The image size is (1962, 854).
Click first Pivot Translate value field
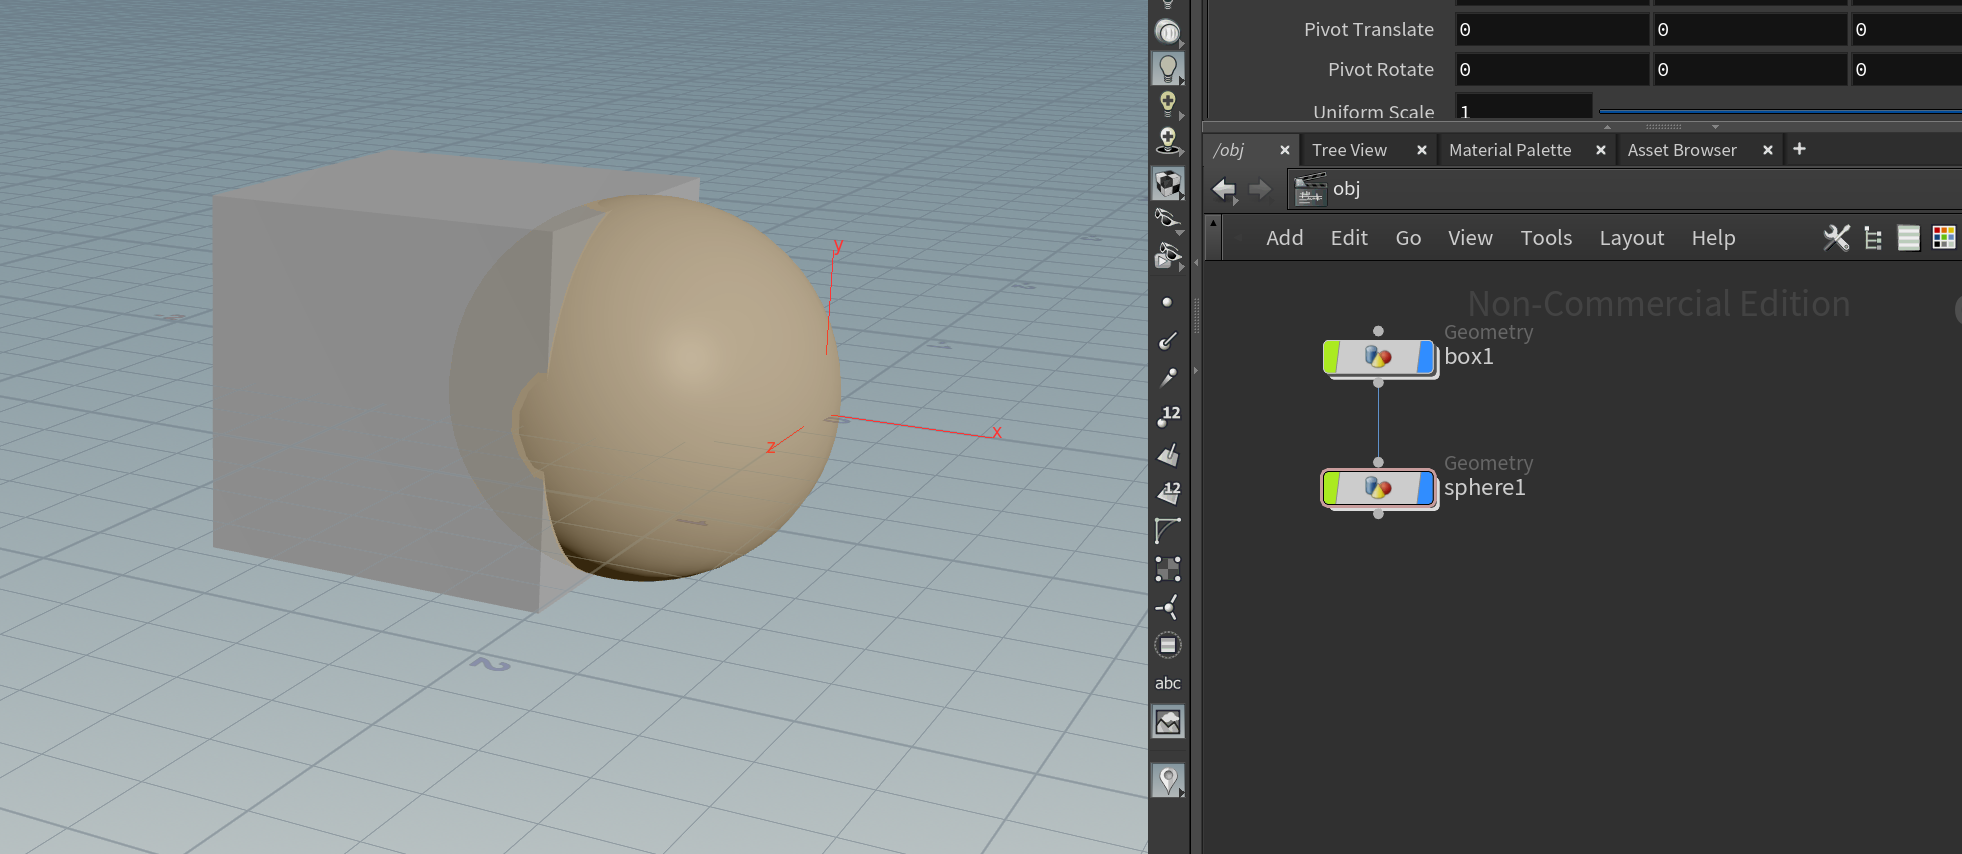(1551, 30)
